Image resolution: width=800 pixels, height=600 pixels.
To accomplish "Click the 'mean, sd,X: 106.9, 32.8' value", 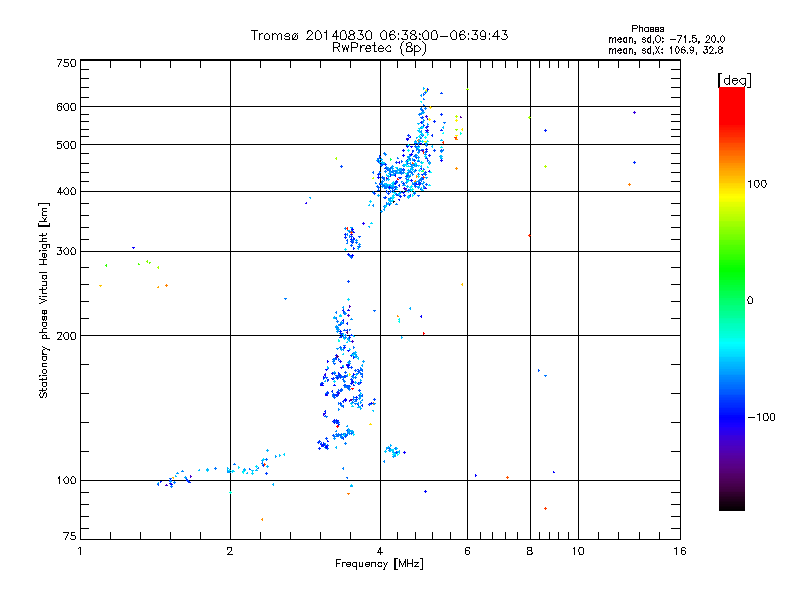I will pyautogui.click(x=665, y=50).
